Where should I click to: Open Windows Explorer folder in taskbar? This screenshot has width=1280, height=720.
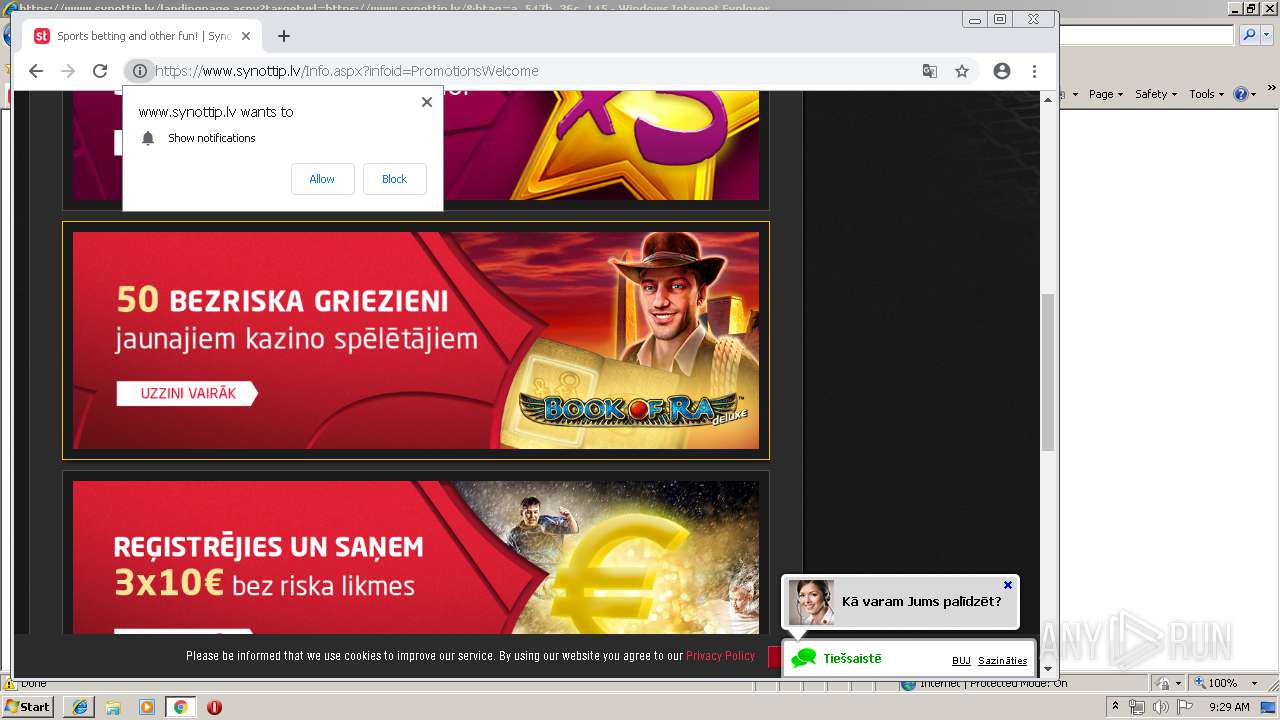[113, 707]
